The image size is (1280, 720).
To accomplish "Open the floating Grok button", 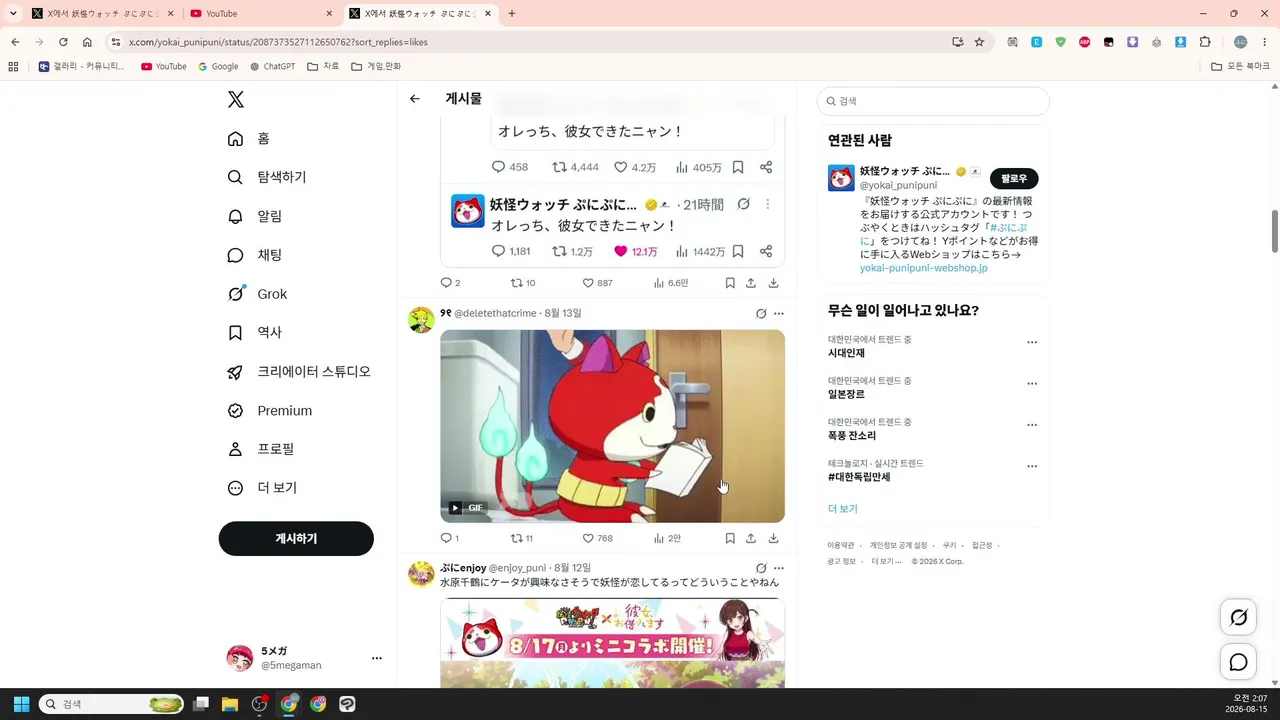I will (x=1238, y=617).
